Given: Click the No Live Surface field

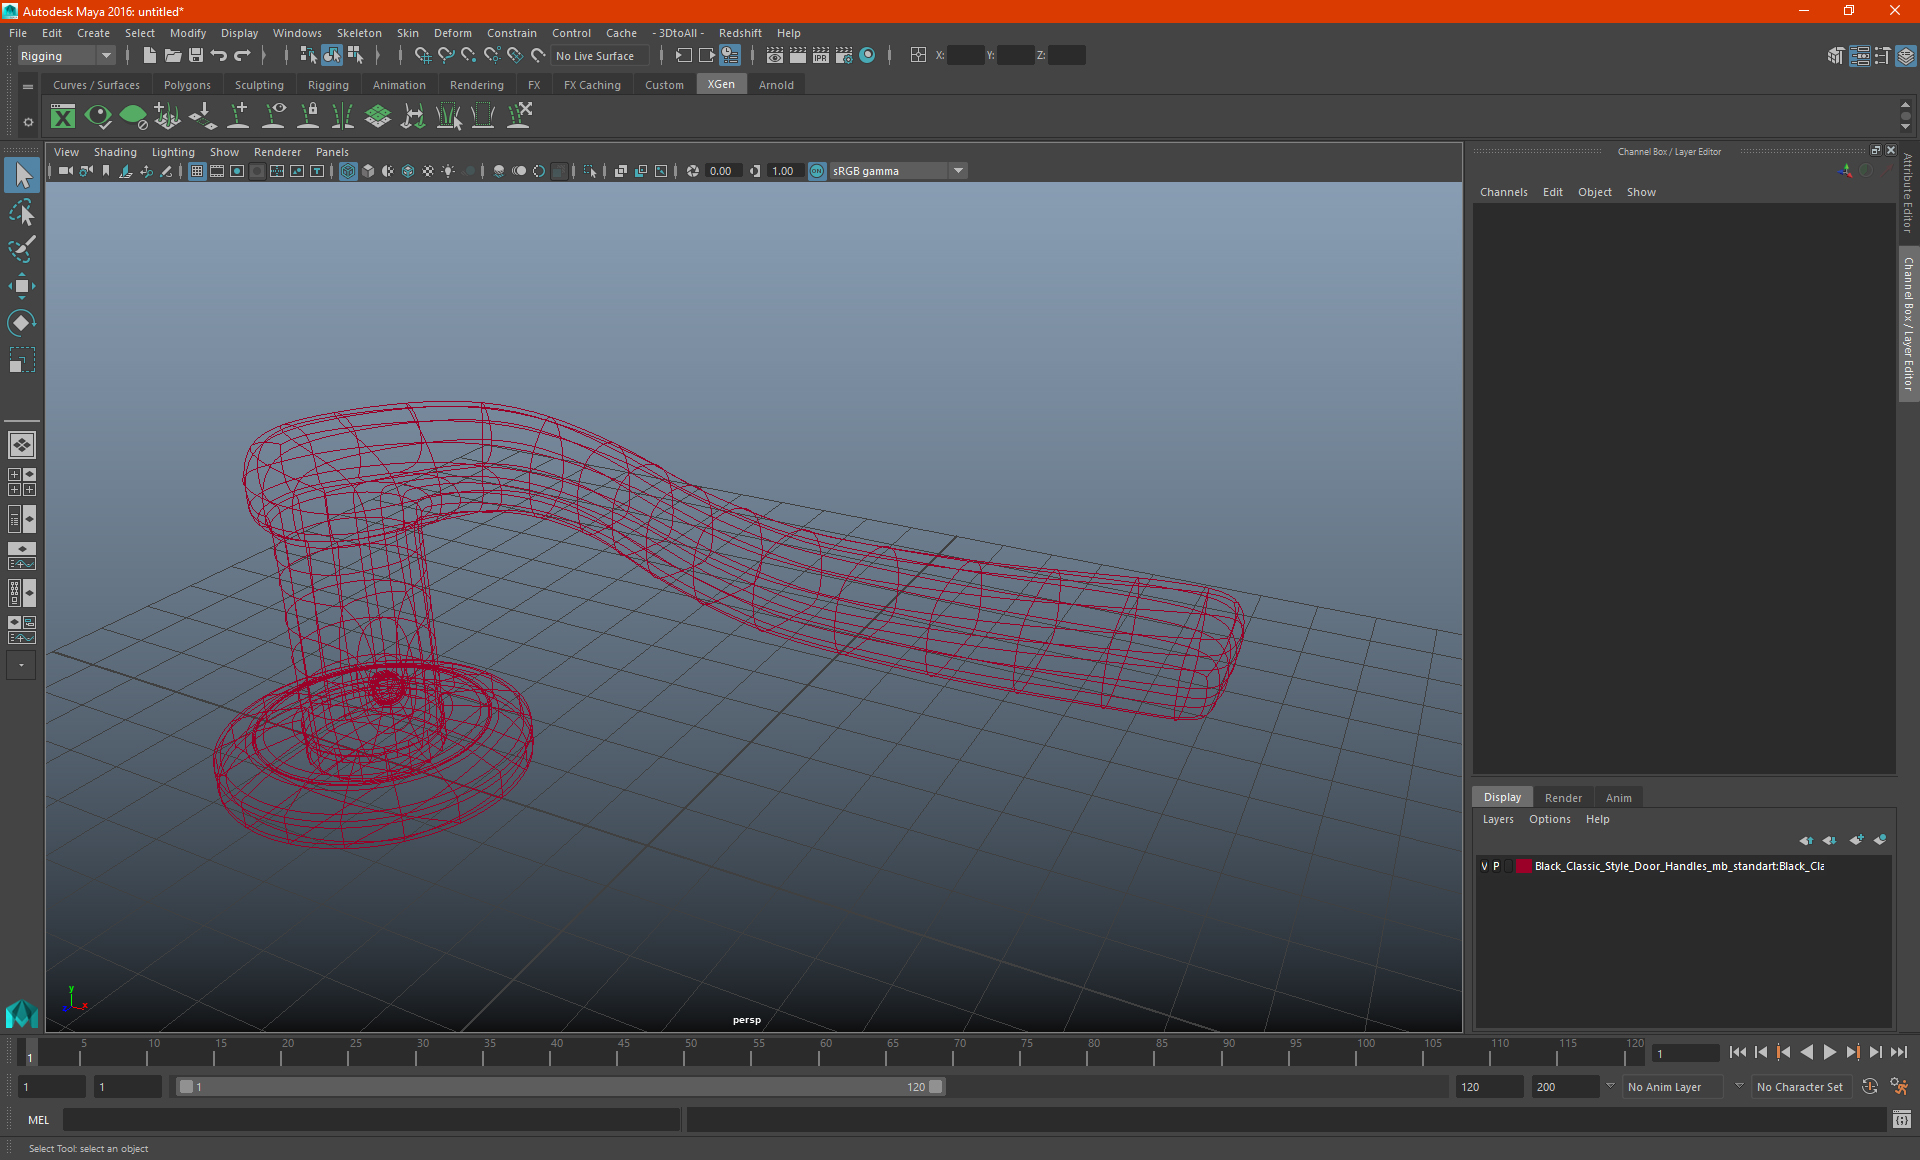Looking at the screenshot, I should click(600, 56).
